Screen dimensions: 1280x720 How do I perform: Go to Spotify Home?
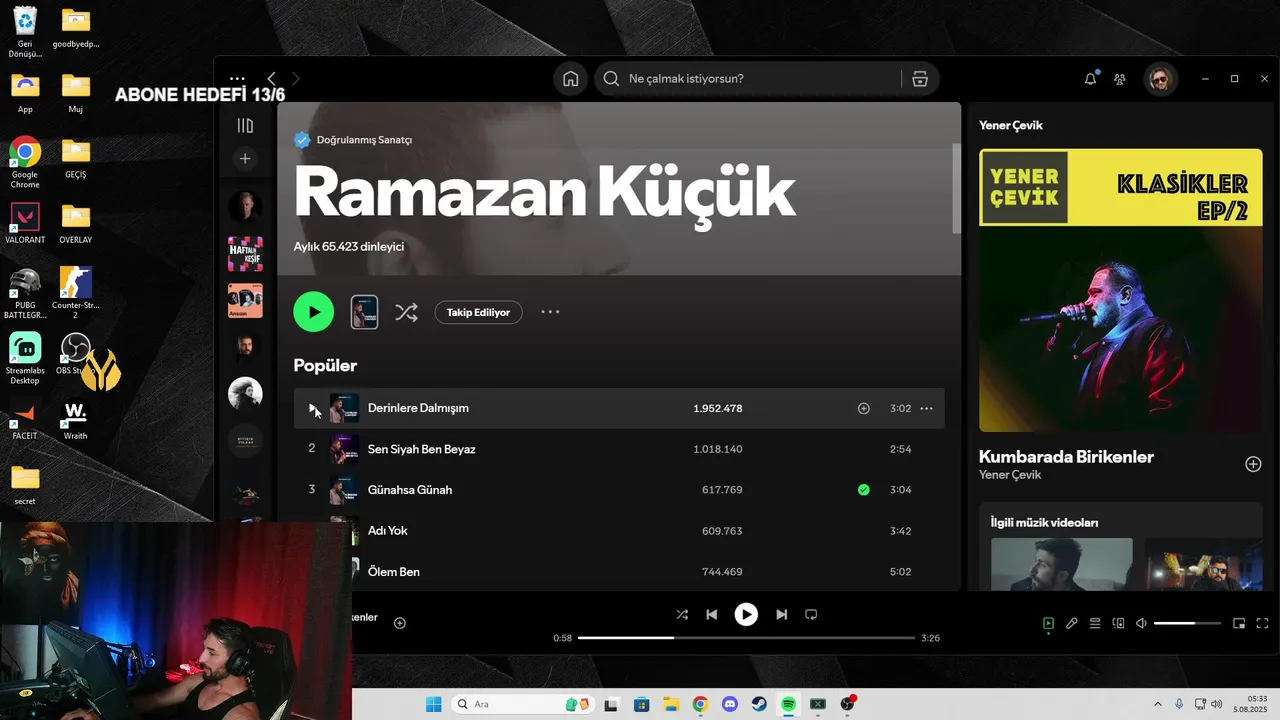pyautogui.click(x=570, y=79)
